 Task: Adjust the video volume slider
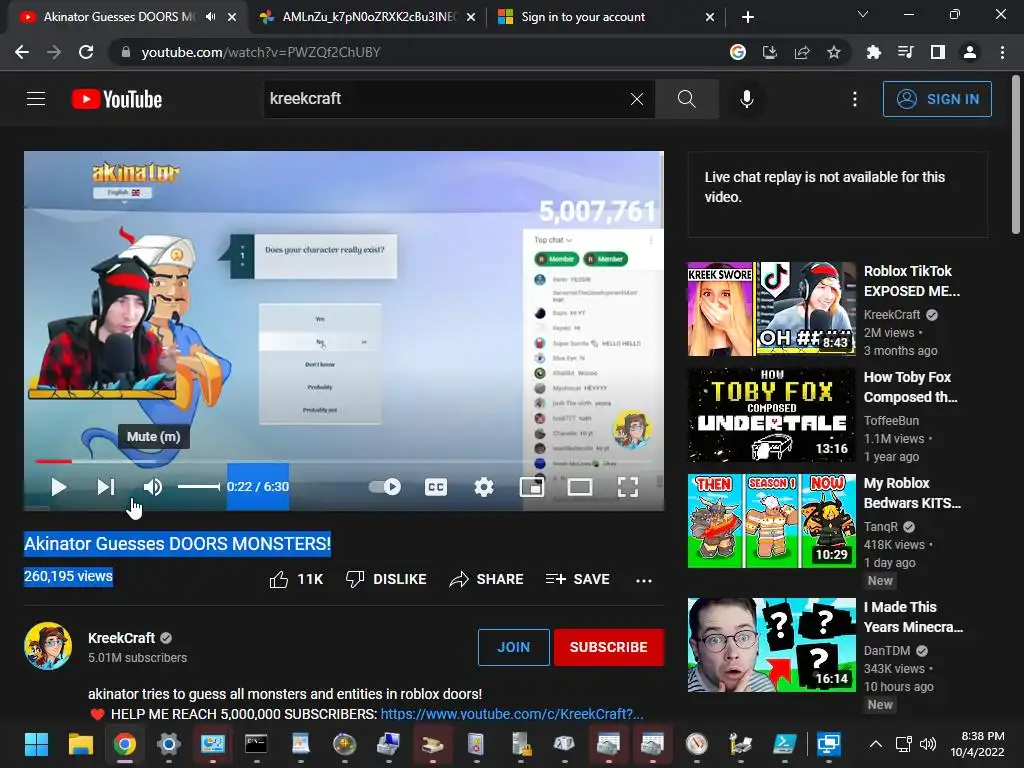[x=199, y=487]
